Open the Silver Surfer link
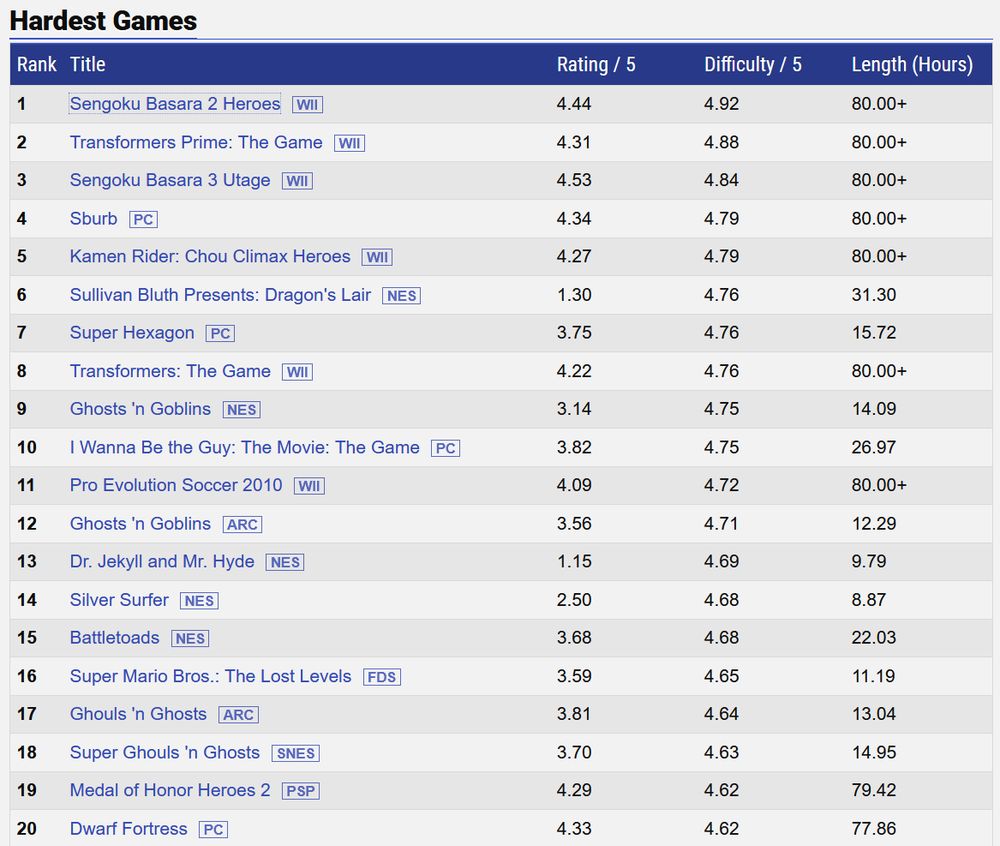The height and width of the screenshot is (846, 1000). click(119, 600)
